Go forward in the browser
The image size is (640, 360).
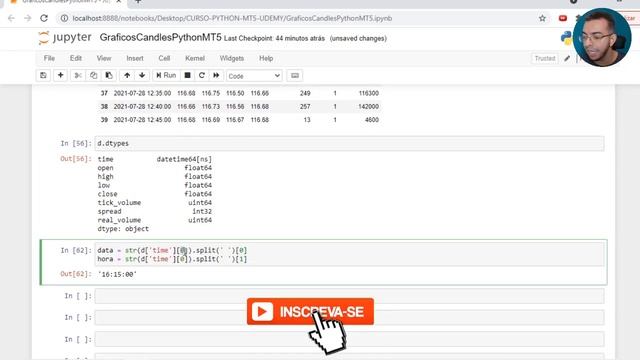[x=27, y=18]
